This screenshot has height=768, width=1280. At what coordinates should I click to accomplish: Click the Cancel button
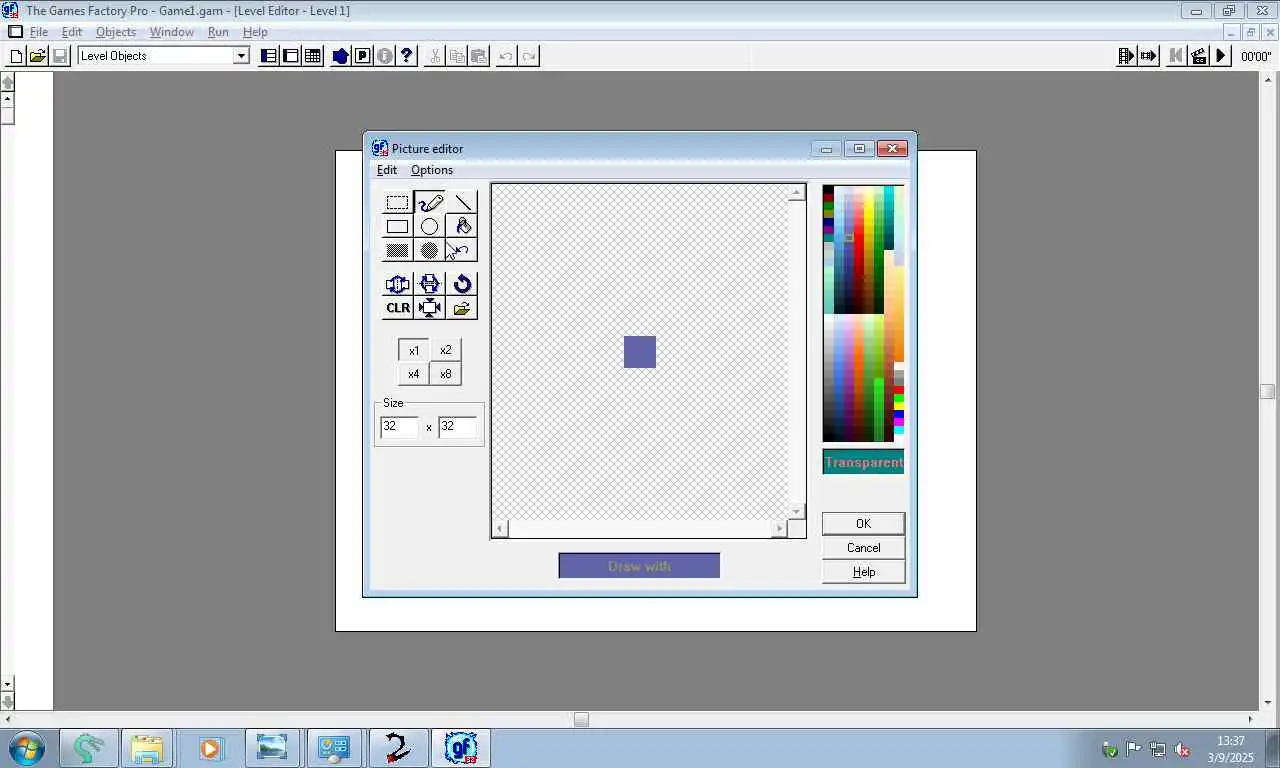863,548
